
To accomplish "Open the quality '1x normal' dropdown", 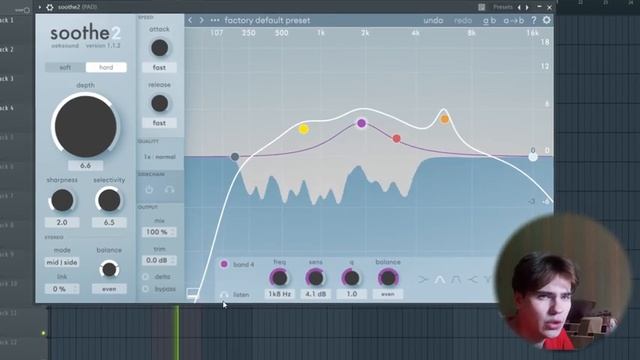I will (160, 157).
